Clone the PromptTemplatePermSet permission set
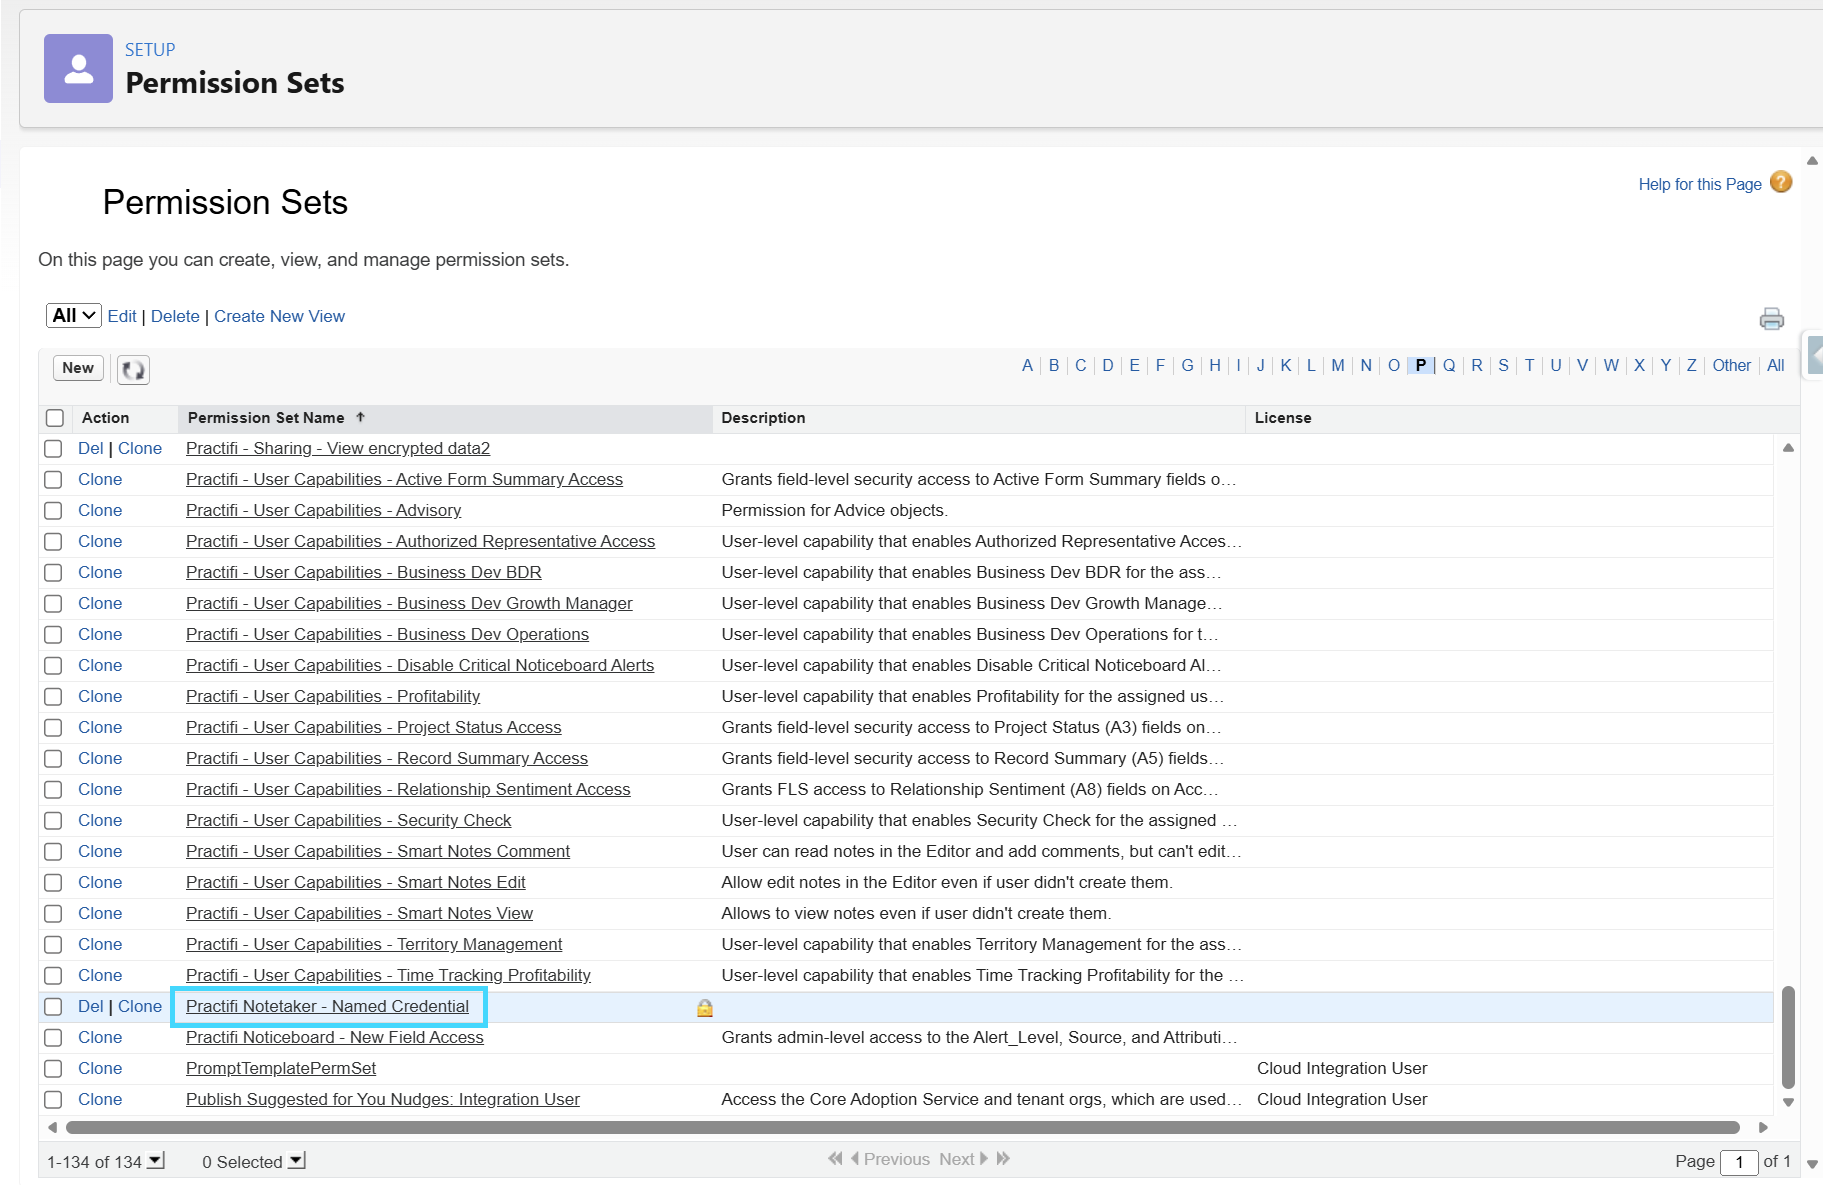Image resolution: width=1823 pixels, height=1185 pixels. coord(100,1068)
